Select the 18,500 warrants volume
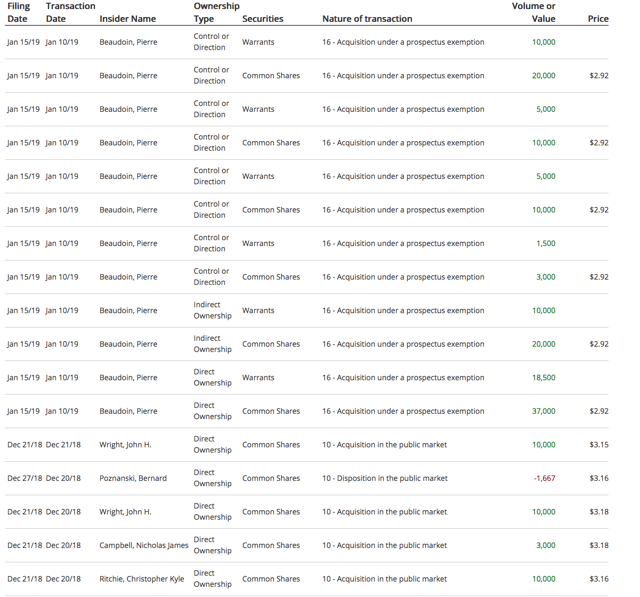640x597 pixels. point(543,378)
